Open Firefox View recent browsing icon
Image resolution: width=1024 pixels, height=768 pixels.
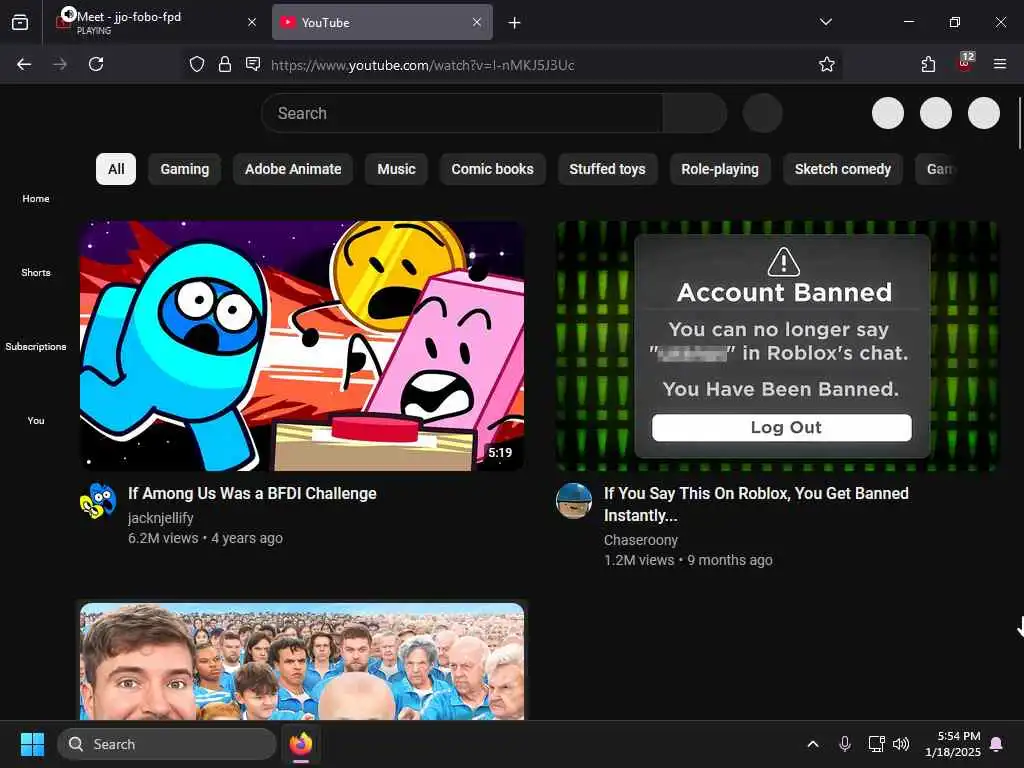click(20, 23)
